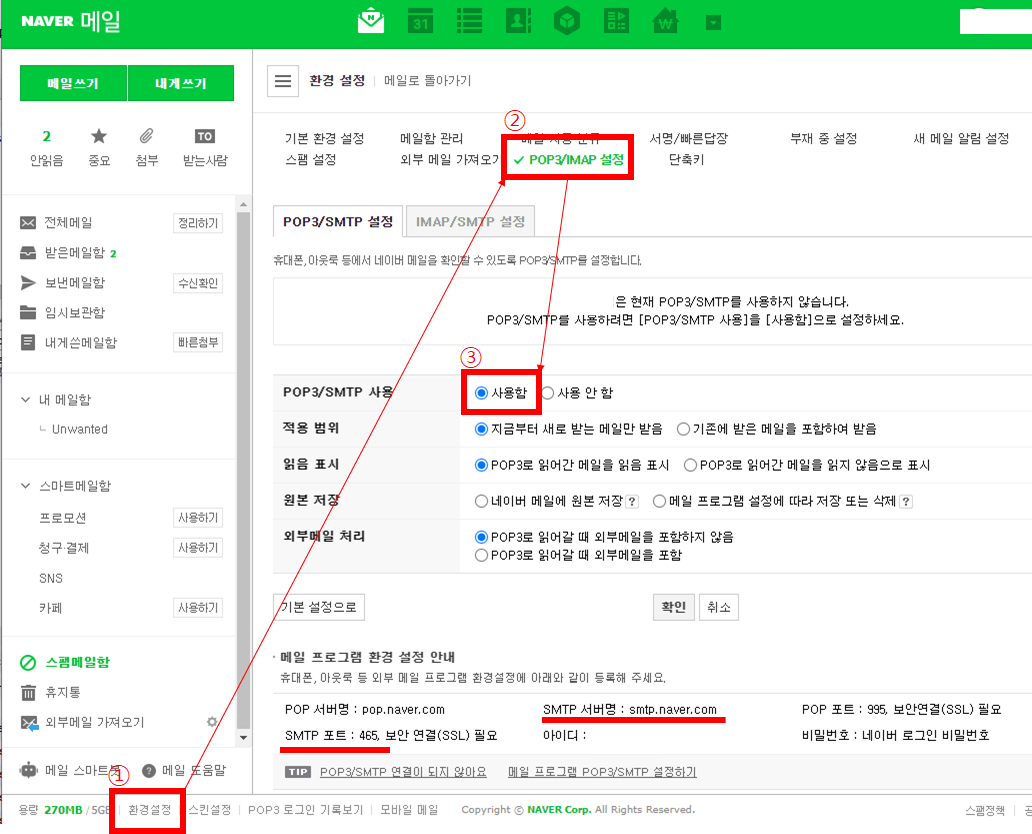Click the 기본 설정으로 reset button
The width and height of the screenshot is (1032, 834).
[x=319, y=607]
